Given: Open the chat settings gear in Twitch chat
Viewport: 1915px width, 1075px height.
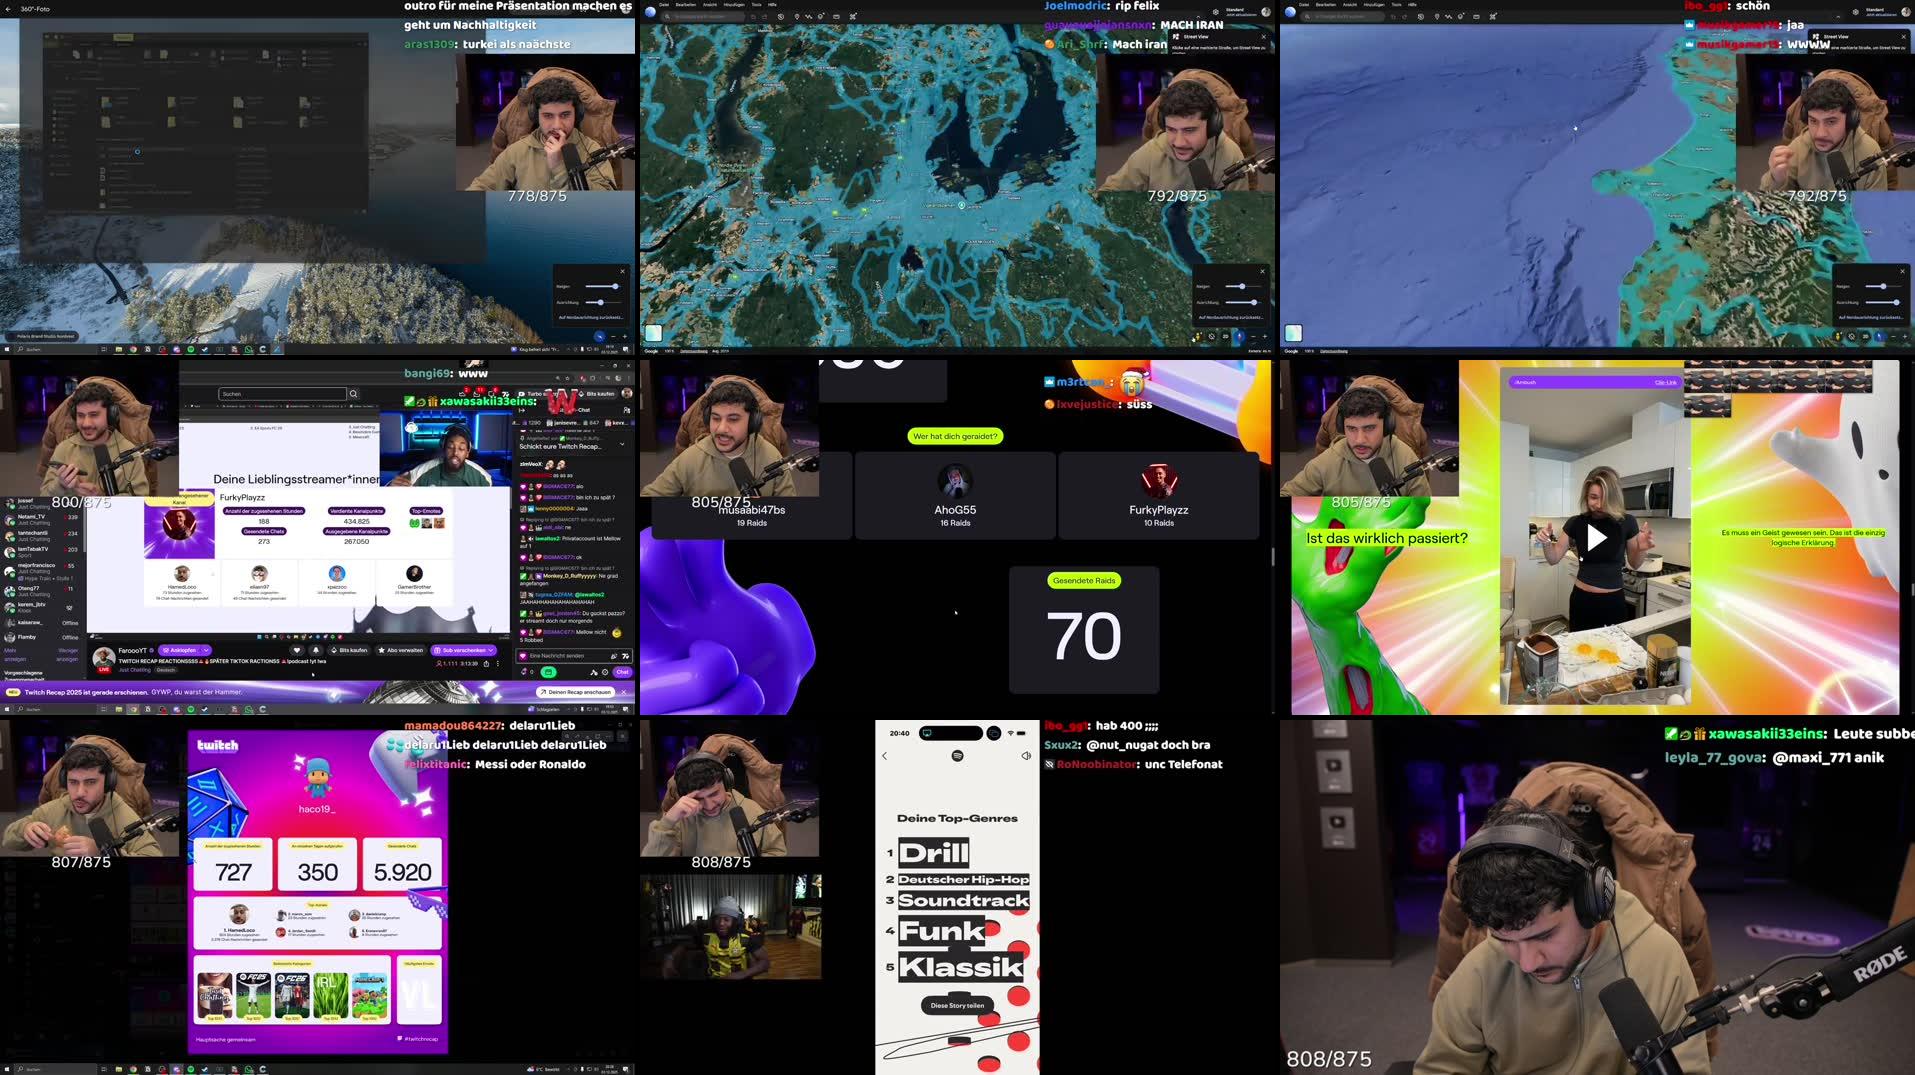Looking at the screenshot, I should pos(605,672).
